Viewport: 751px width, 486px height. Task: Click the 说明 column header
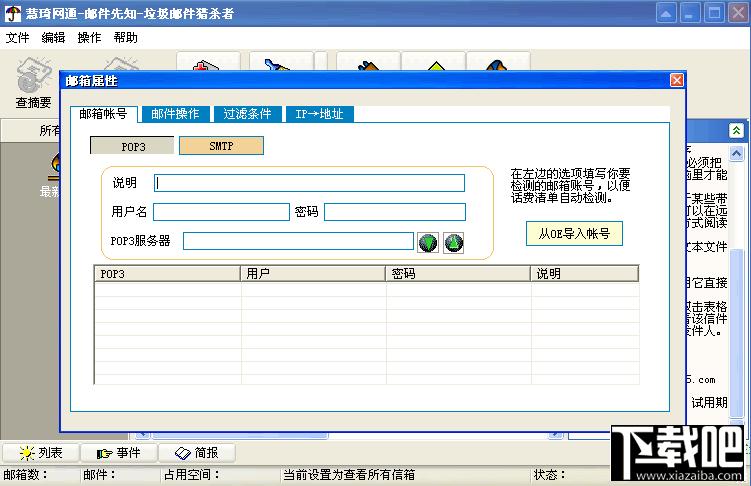coord(585,273)
